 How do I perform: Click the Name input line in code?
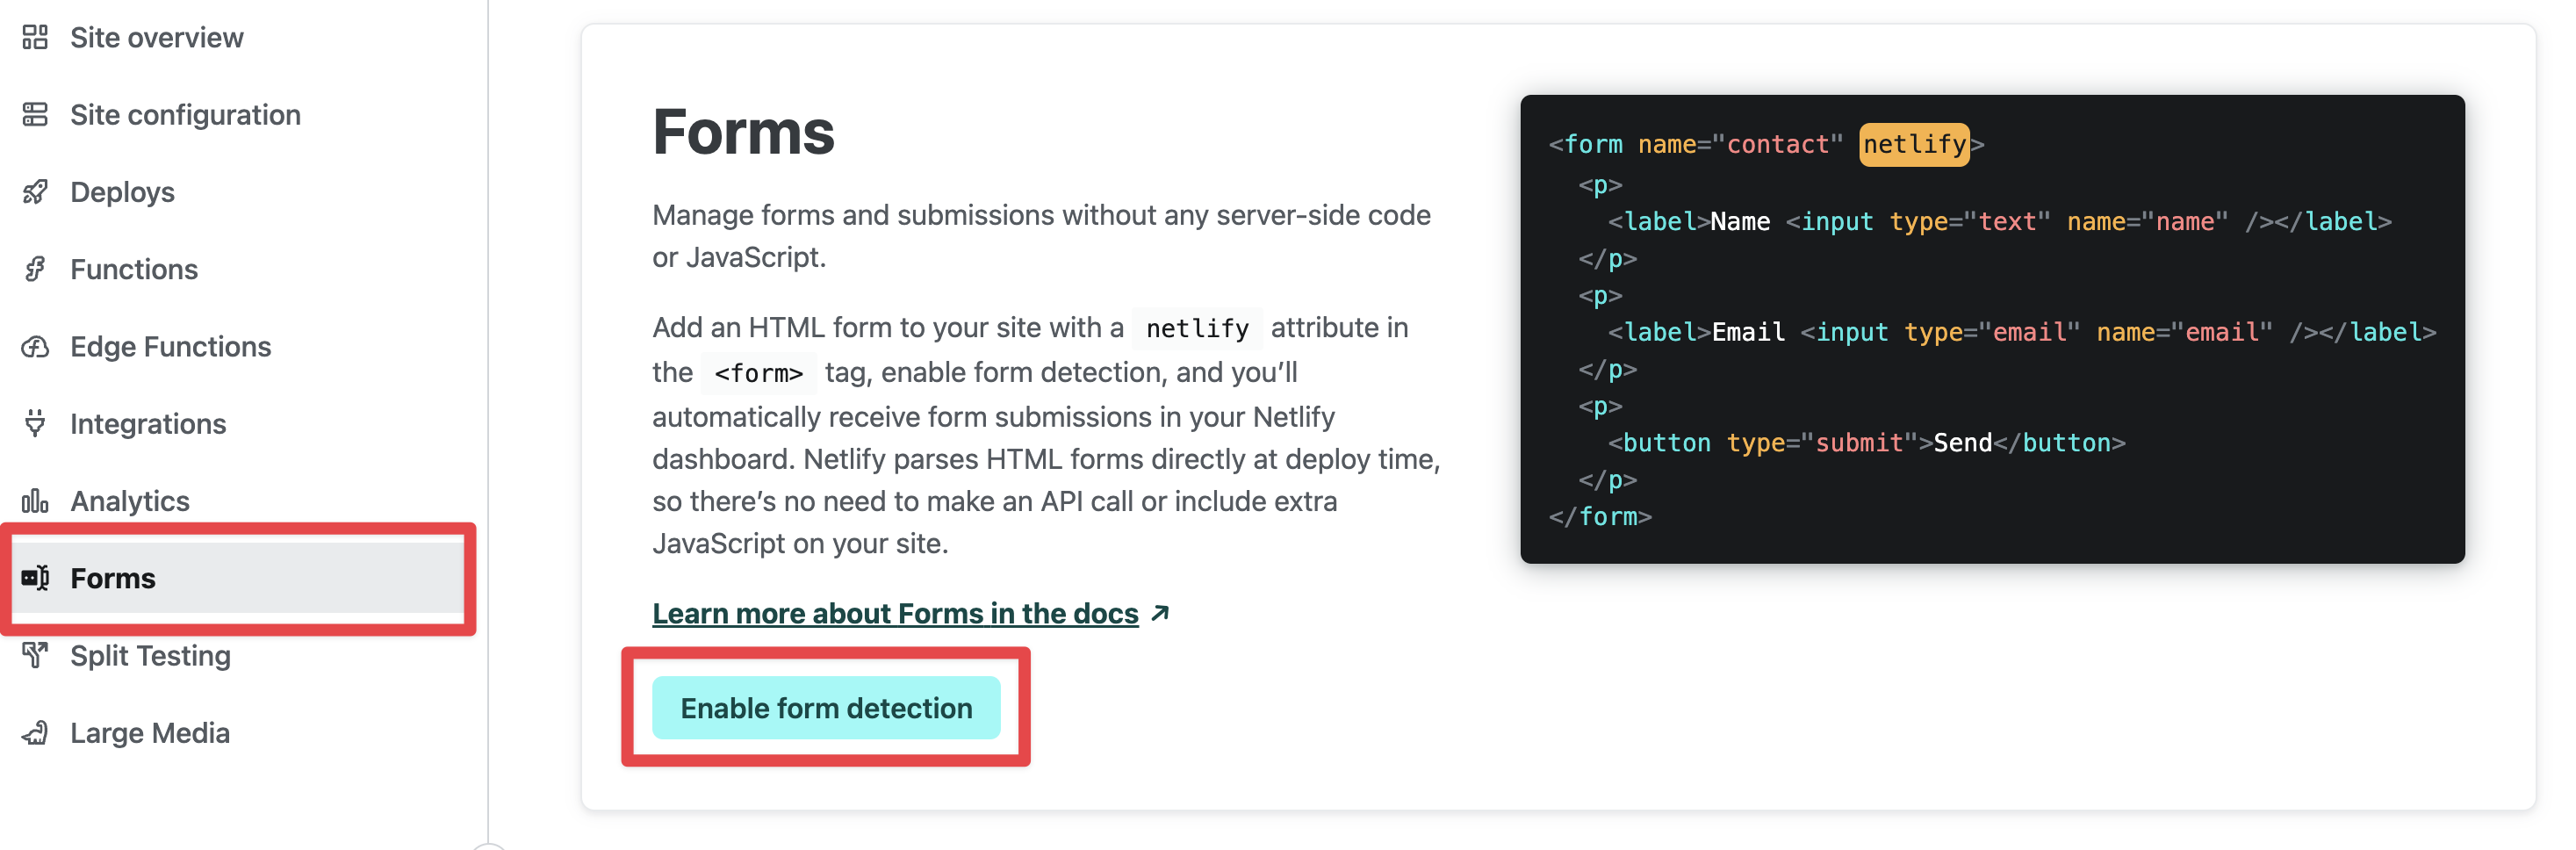2000,221
